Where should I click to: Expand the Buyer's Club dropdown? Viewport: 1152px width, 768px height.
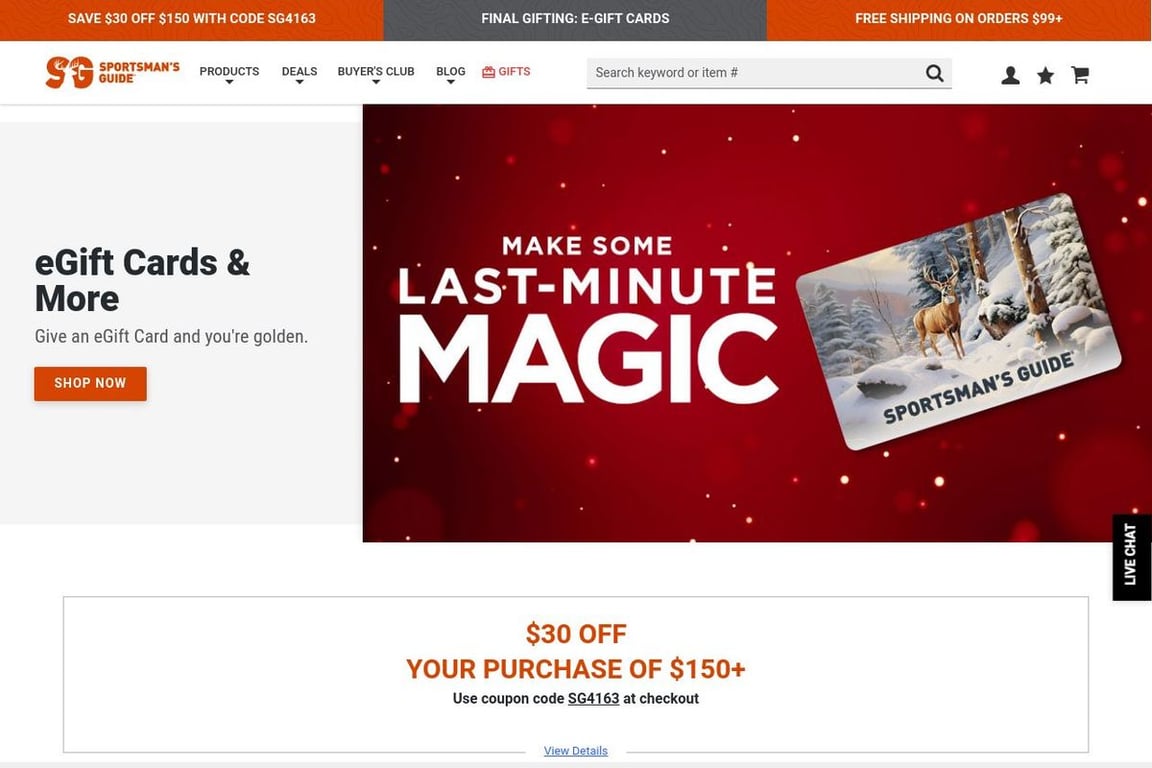pyautogui.click(x=375, y=74)
